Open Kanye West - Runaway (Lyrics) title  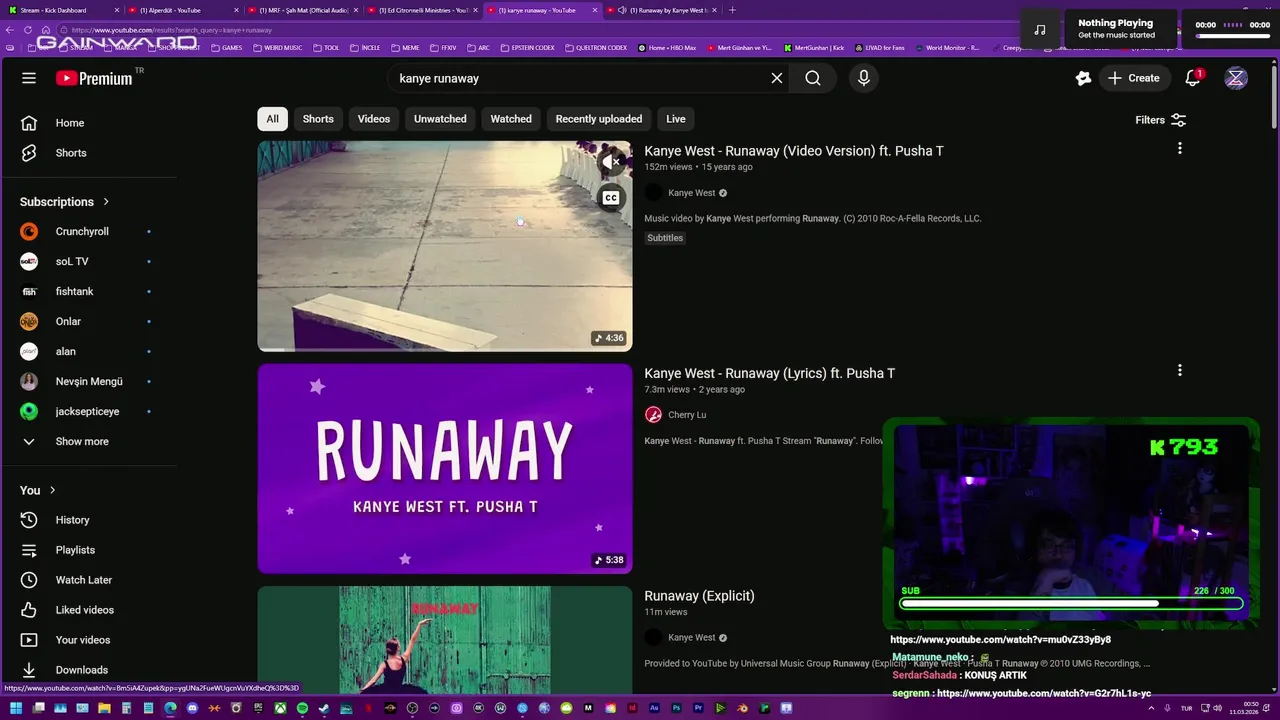(x=769, y=373)
